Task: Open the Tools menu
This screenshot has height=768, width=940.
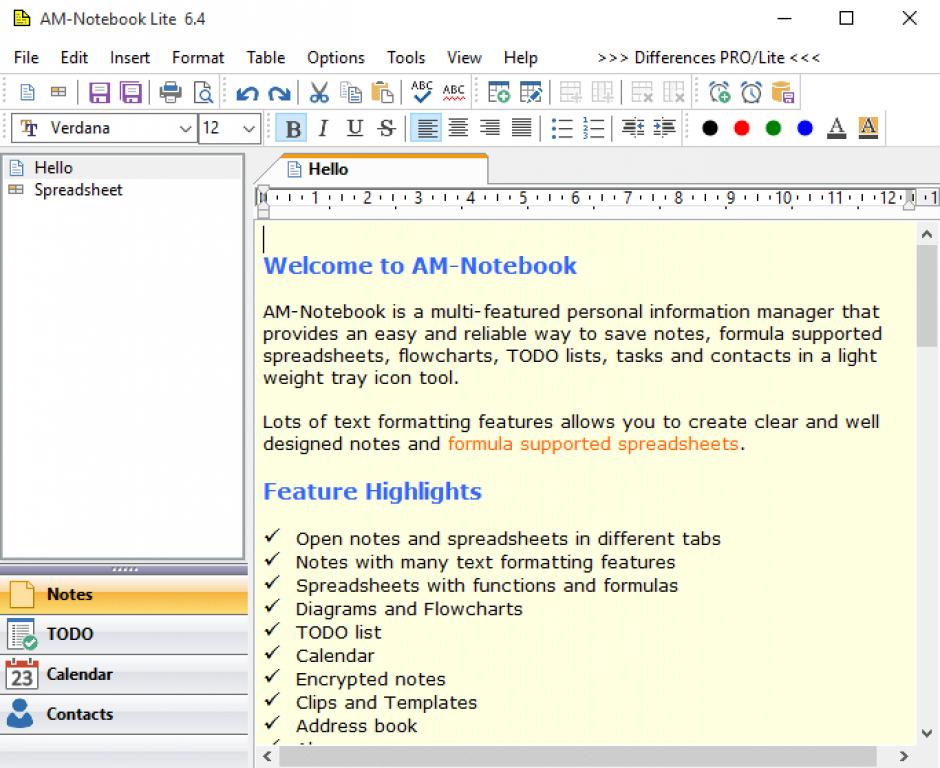Action: pos(406,58)
